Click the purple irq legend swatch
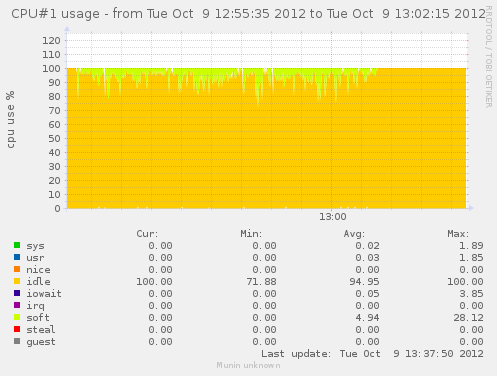 pyautogui.click(x=17, y=305)
